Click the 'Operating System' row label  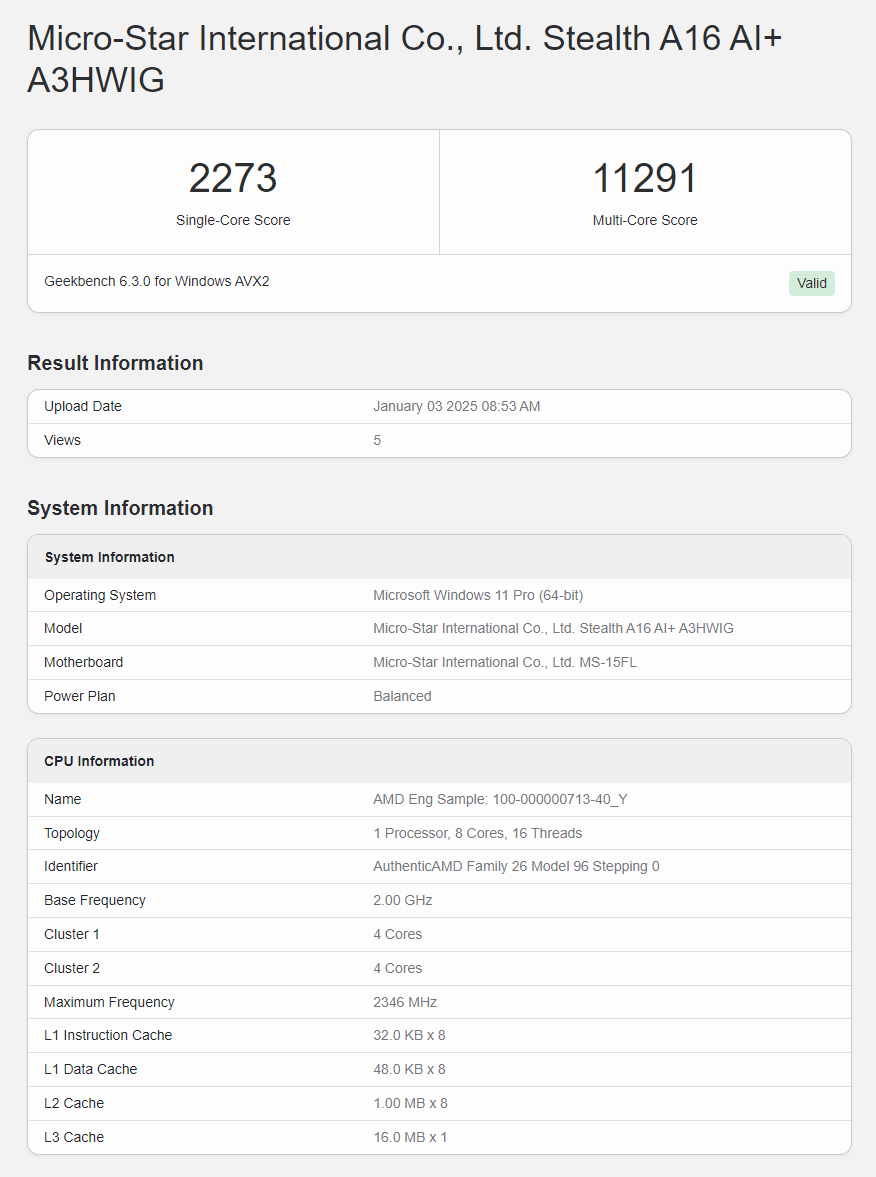100,595
